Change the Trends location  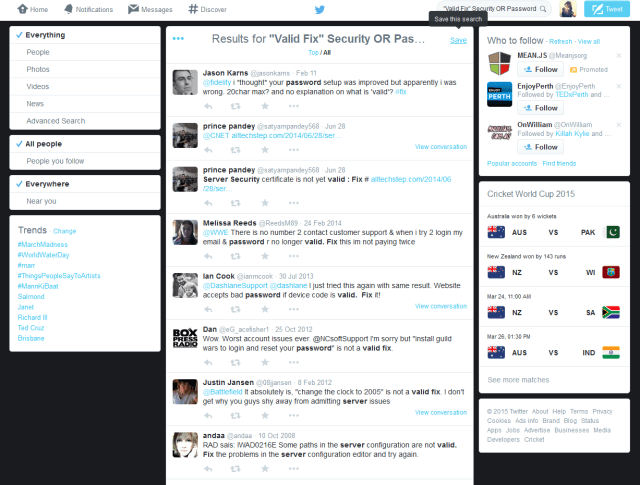pyautogui.click(x=64, y=231)
